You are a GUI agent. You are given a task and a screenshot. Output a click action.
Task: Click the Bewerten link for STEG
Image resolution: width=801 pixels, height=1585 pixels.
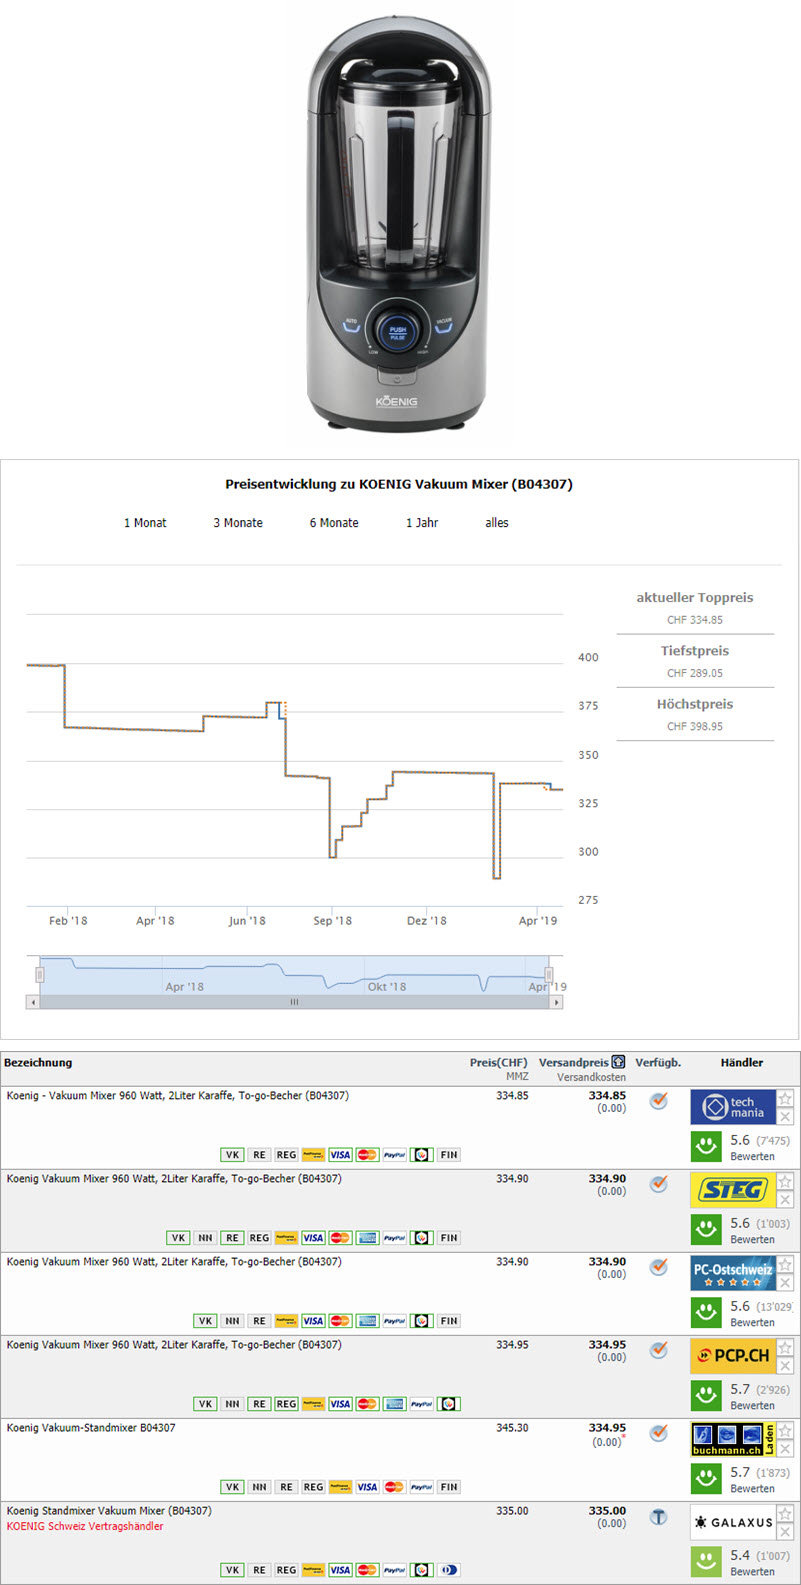pos(752,1239)
